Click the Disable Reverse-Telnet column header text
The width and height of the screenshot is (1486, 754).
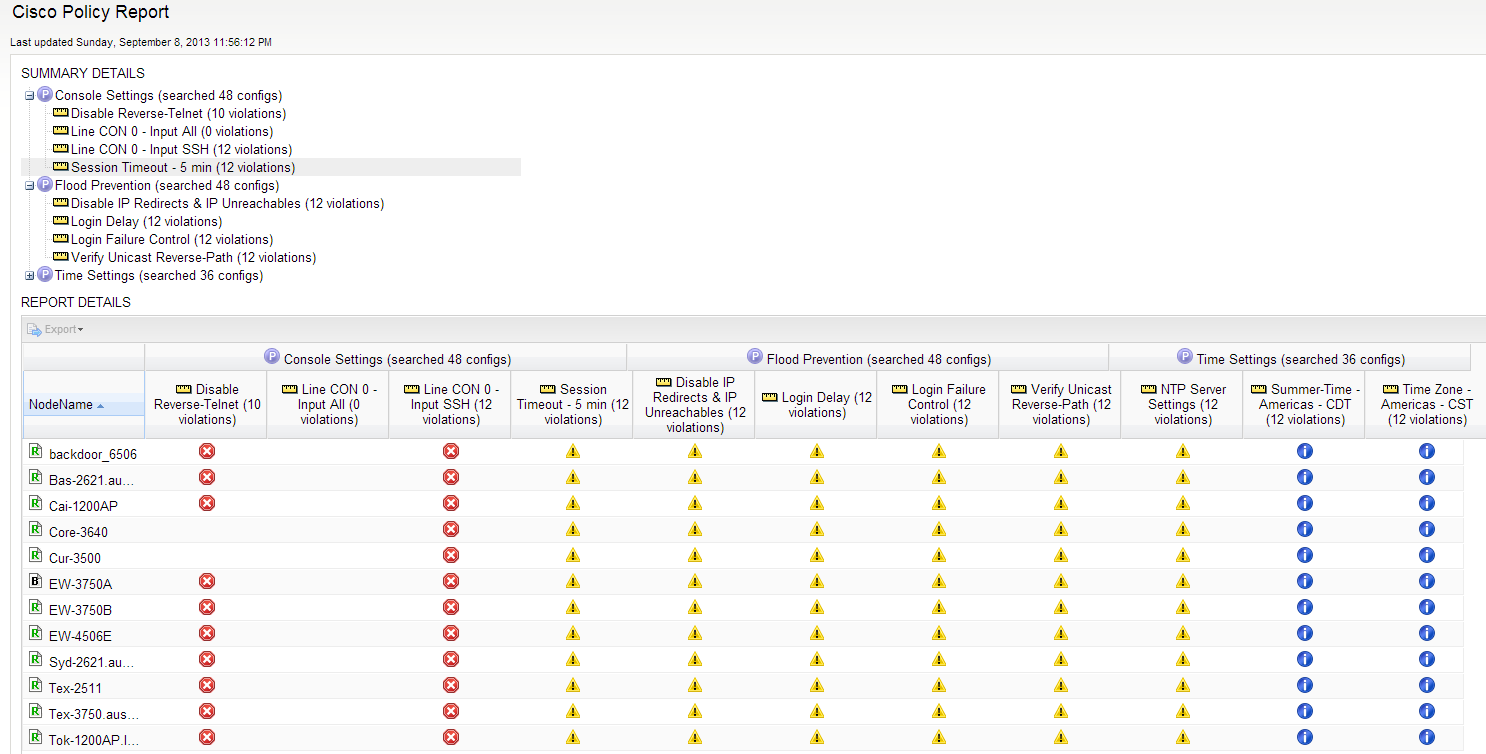point(207,405)
